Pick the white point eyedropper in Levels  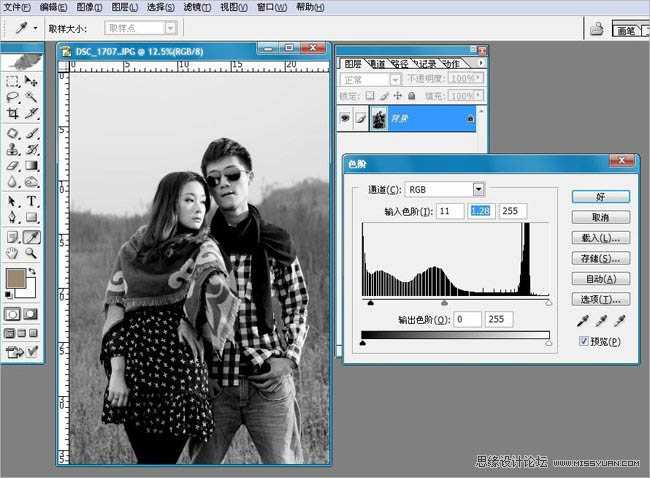[x=620, y=320]
